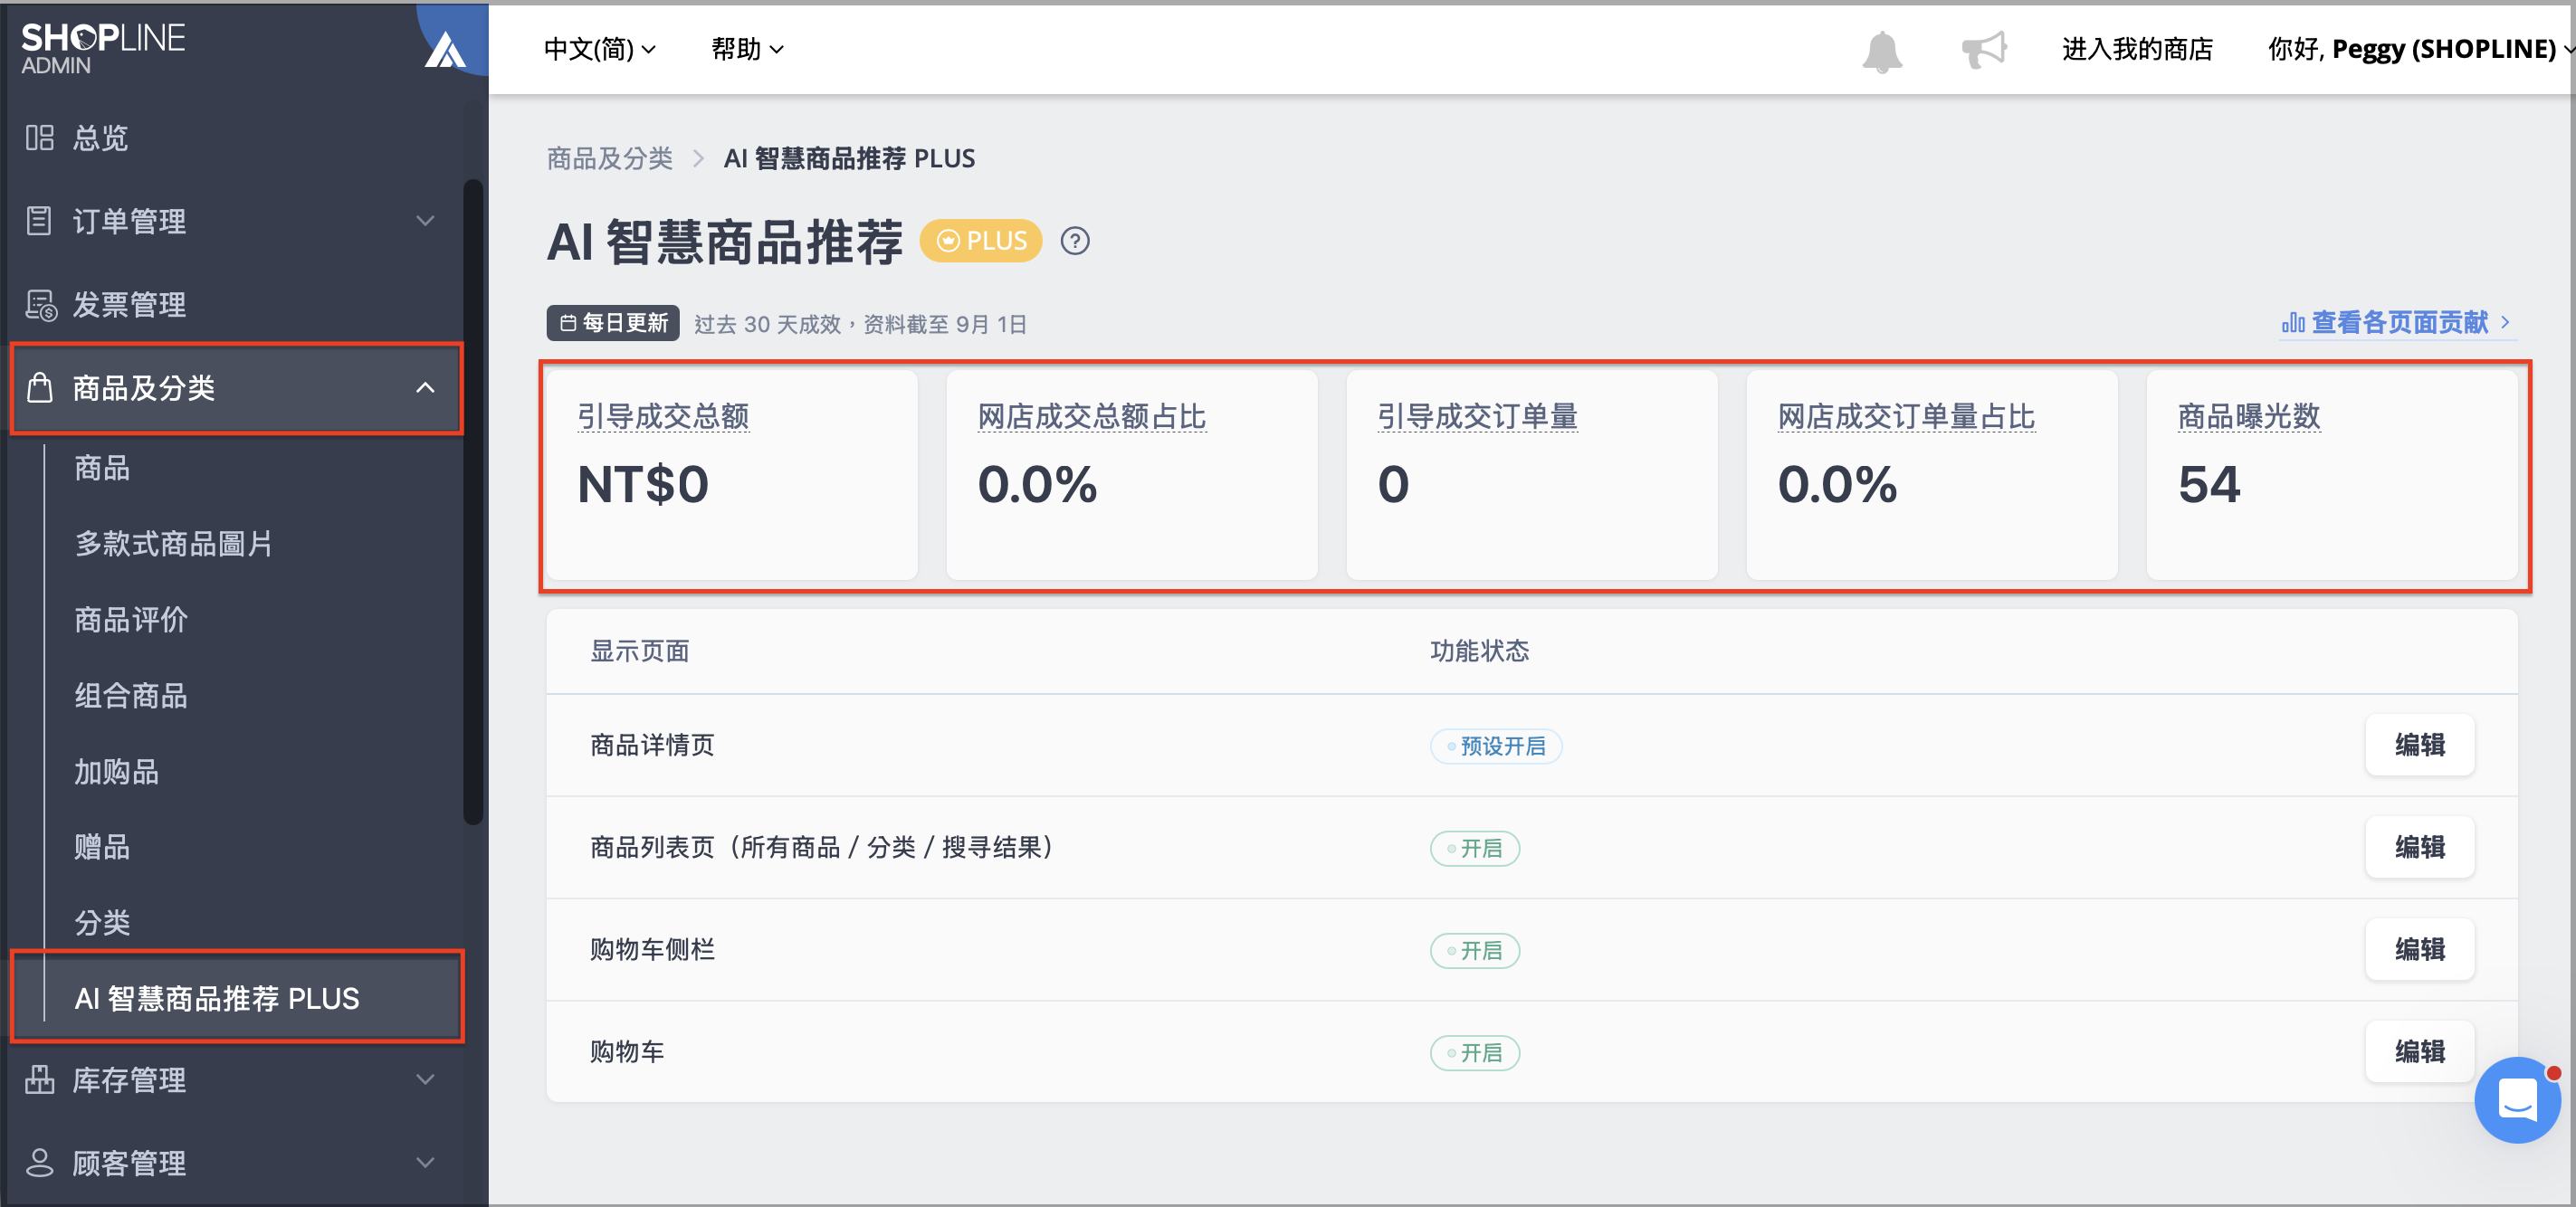Click the 引导成交总额 metric label
Screen dimensions: 2576x1207
click(x=663, y=416)
